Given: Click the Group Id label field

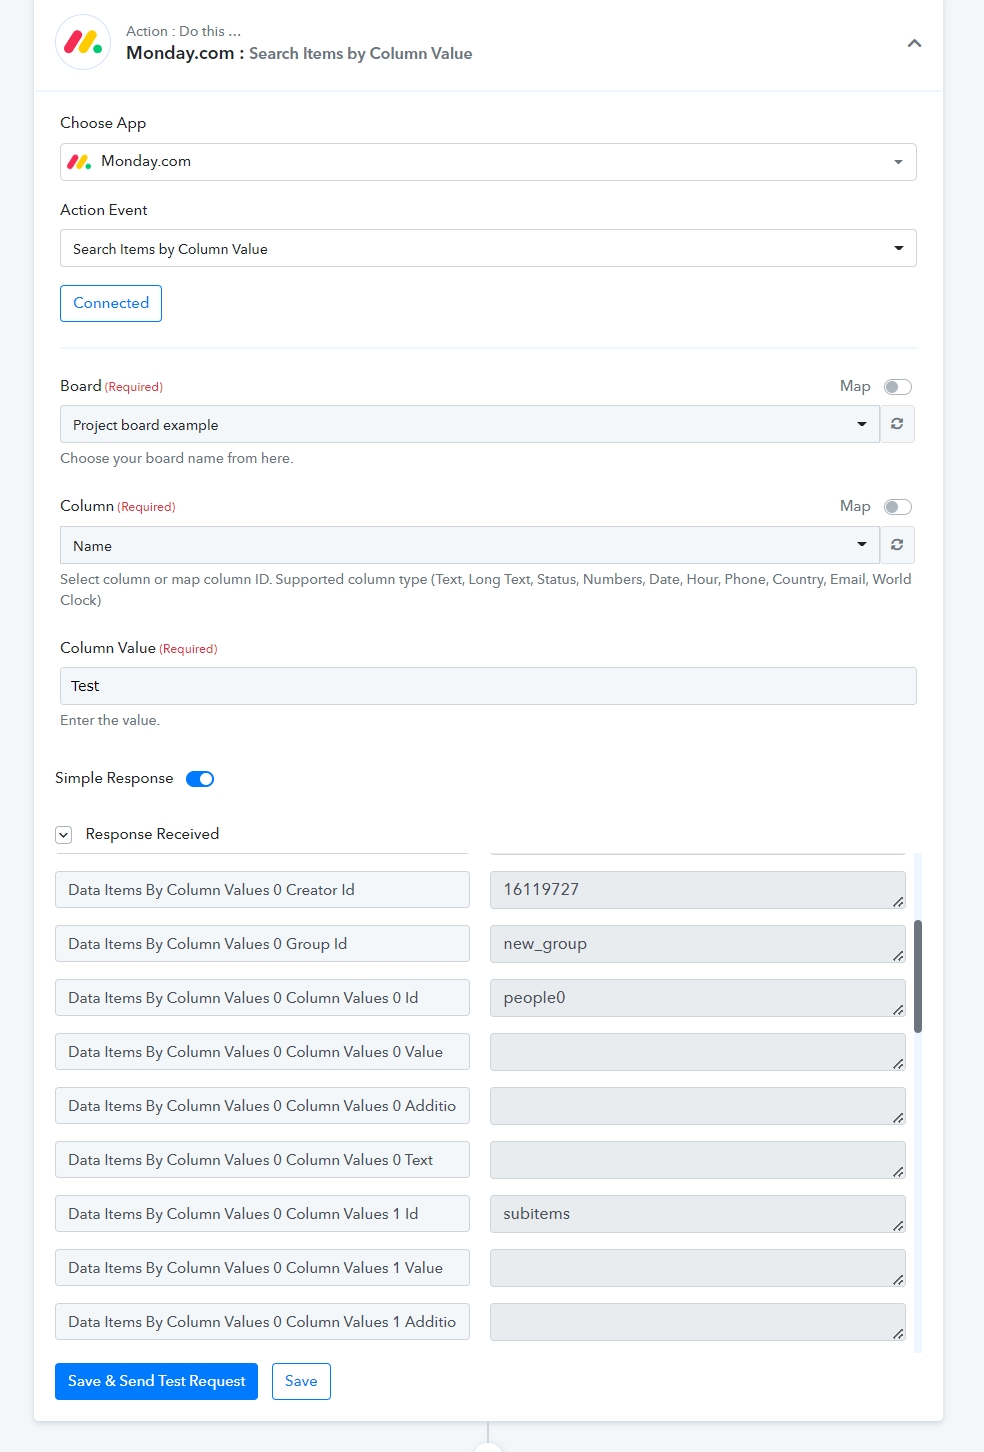Looking at the screenshot, I should tap(262, 944).
